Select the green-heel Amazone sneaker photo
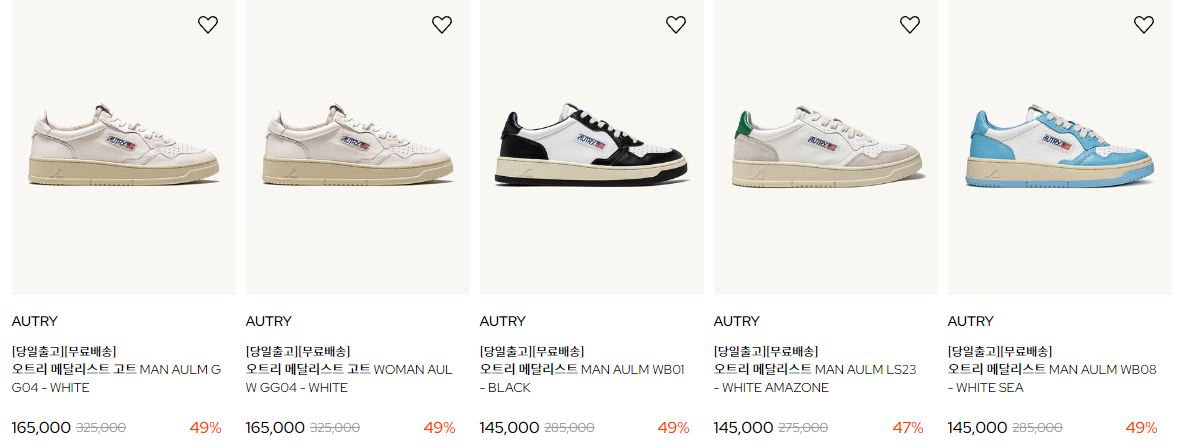 [825, 147]
